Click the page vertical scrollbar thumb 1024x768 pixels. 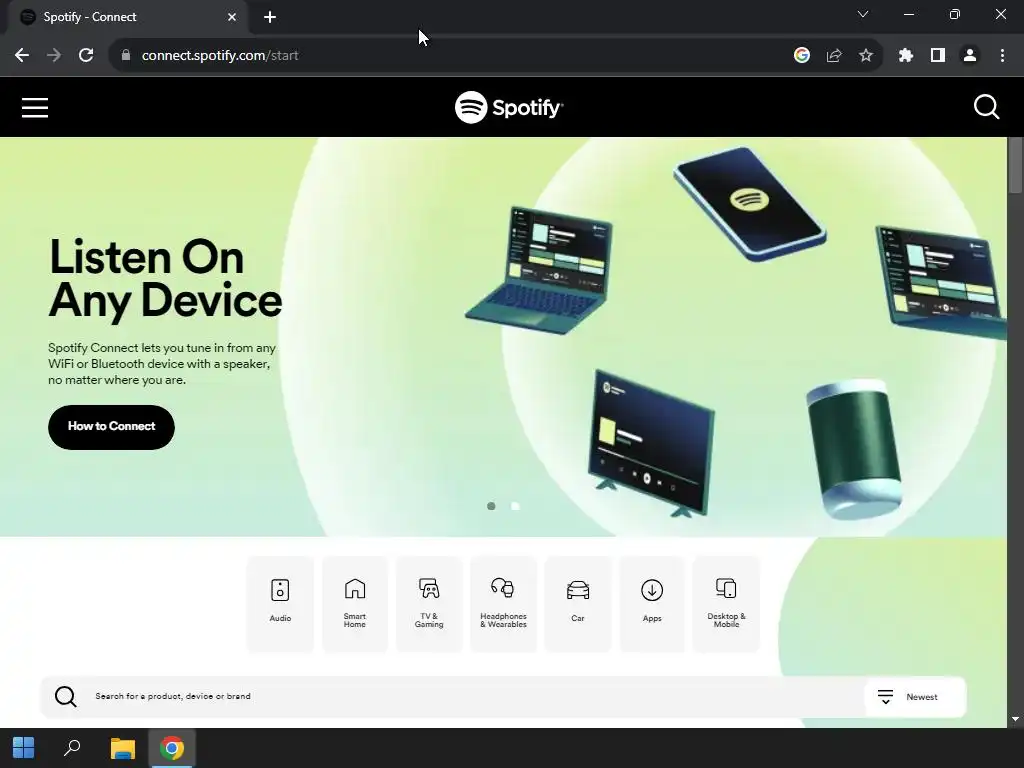[x=1015, y=165]
